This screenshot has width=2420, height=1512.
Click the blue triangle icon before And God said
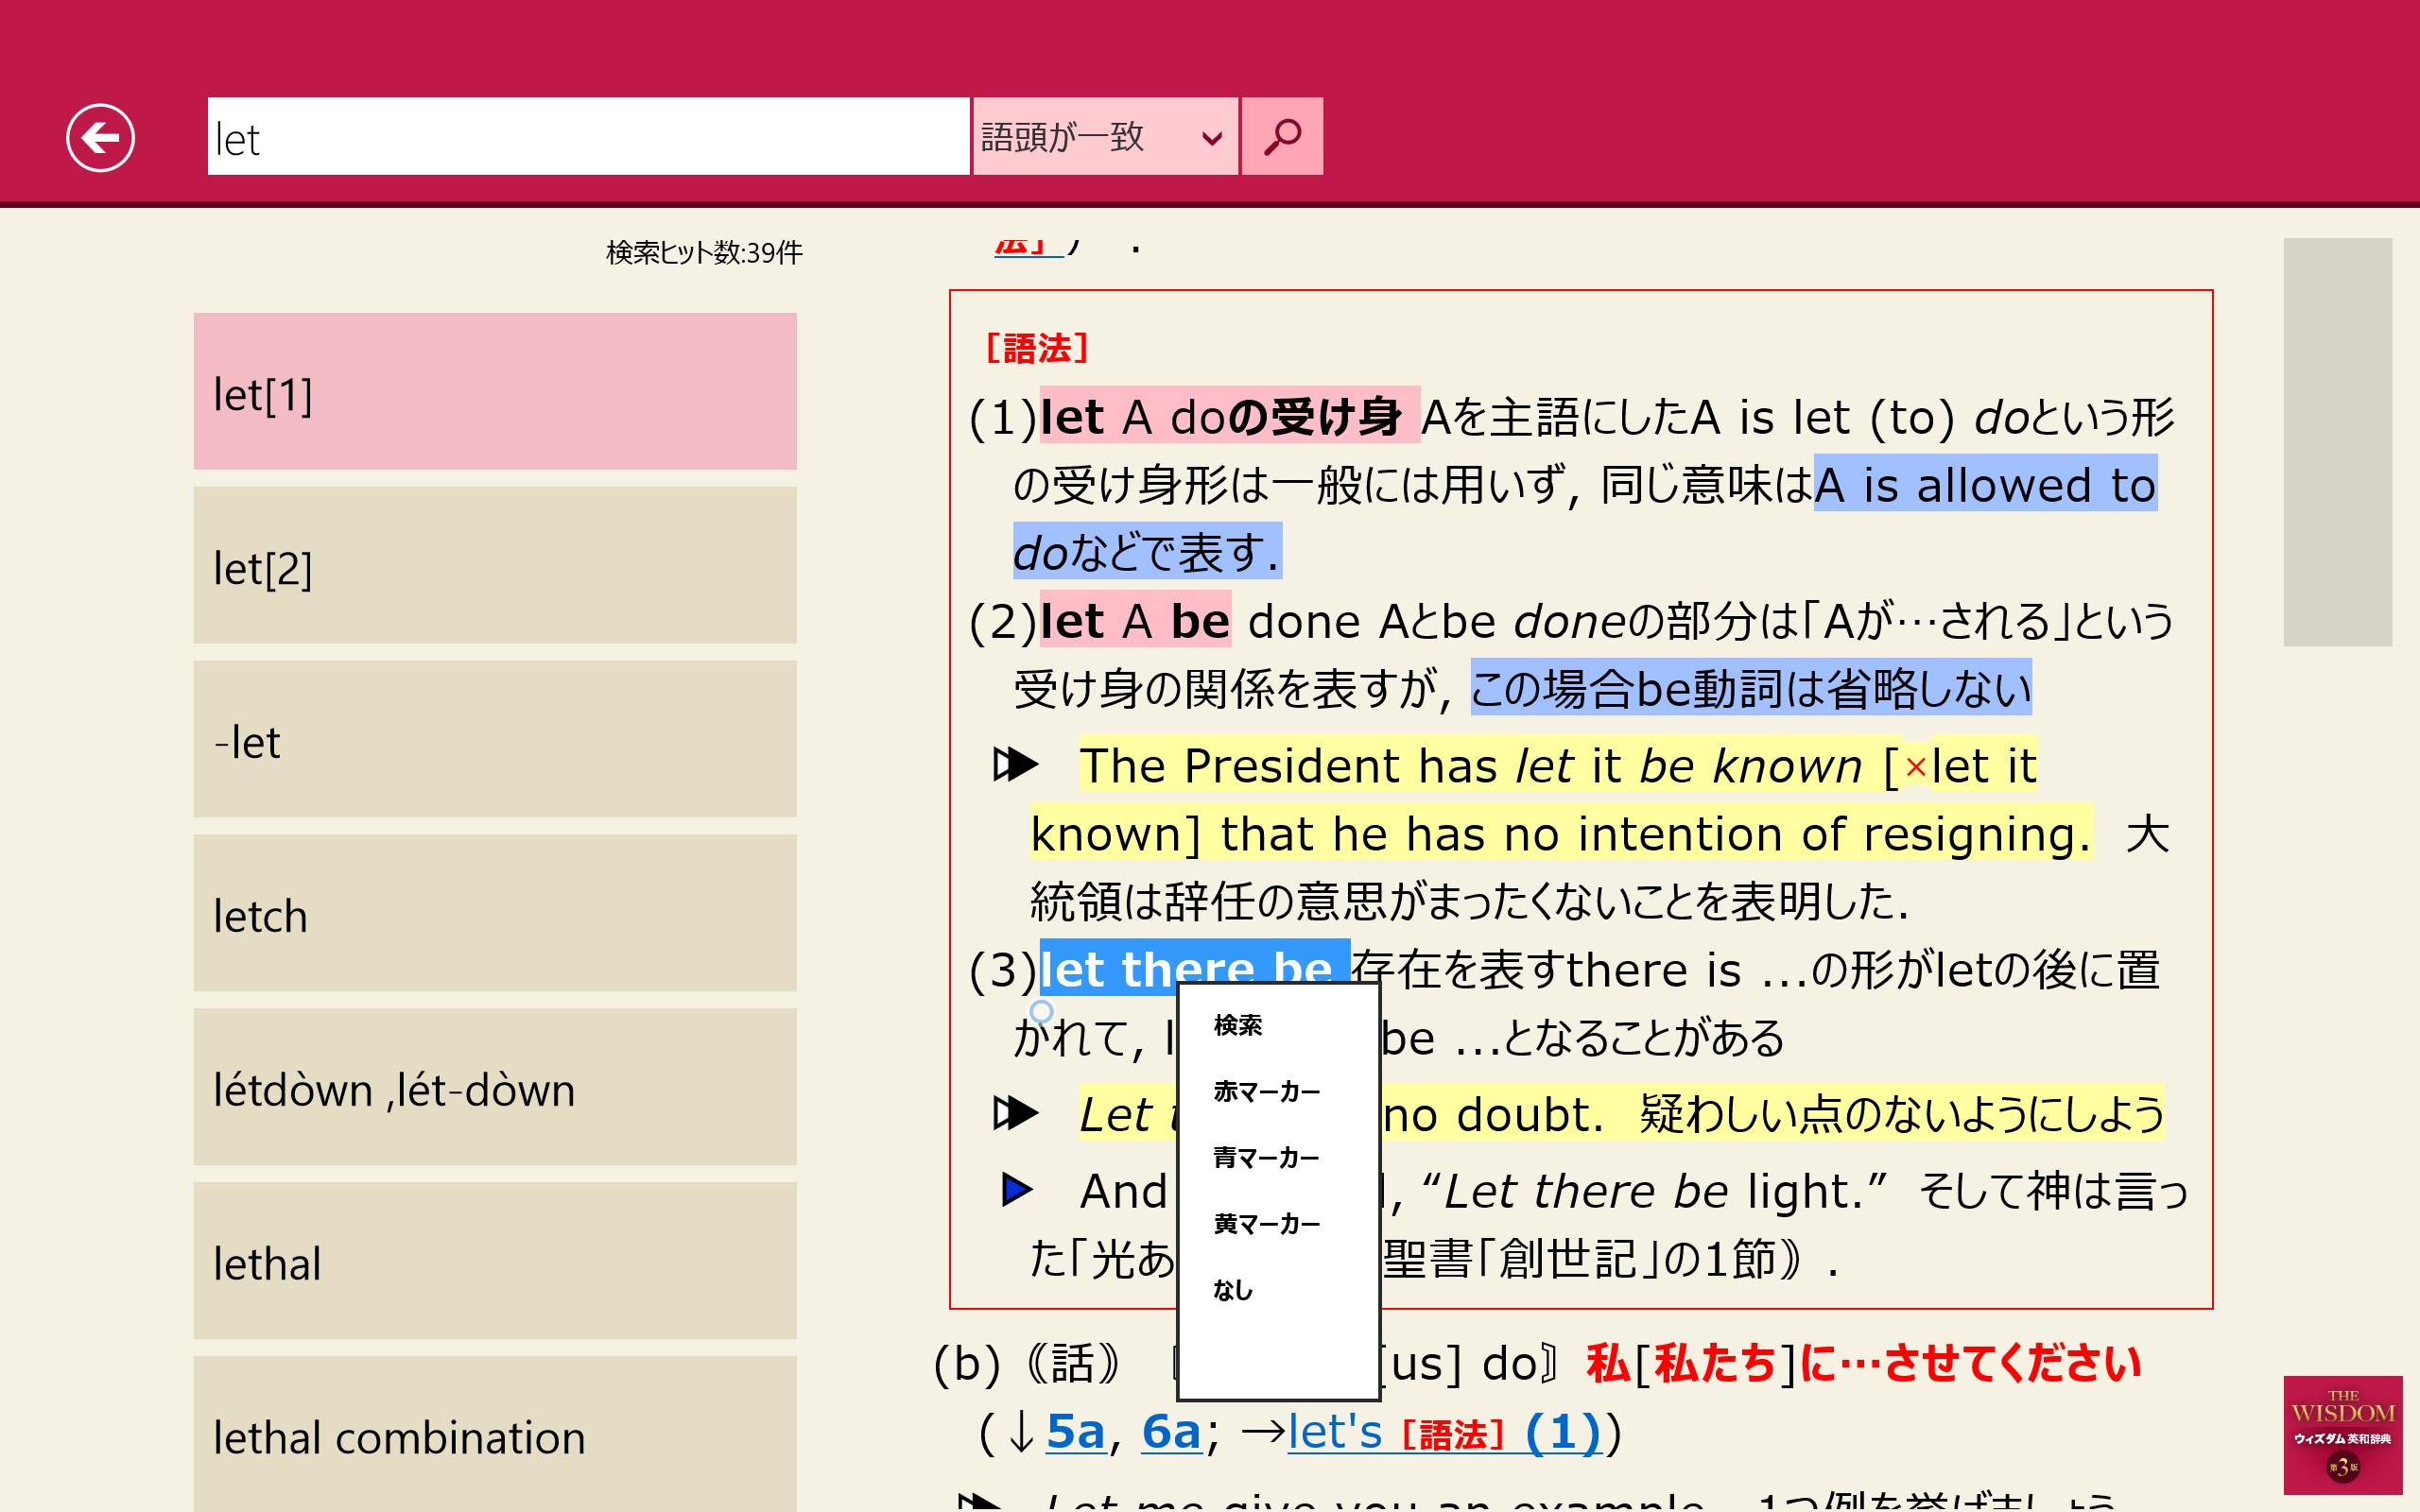point(1017,1190)
